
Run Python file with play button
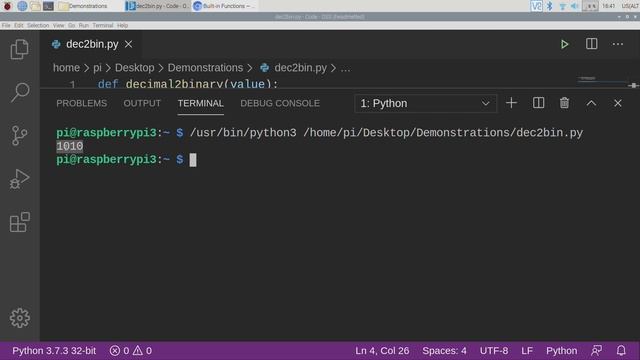pos(564,44)
